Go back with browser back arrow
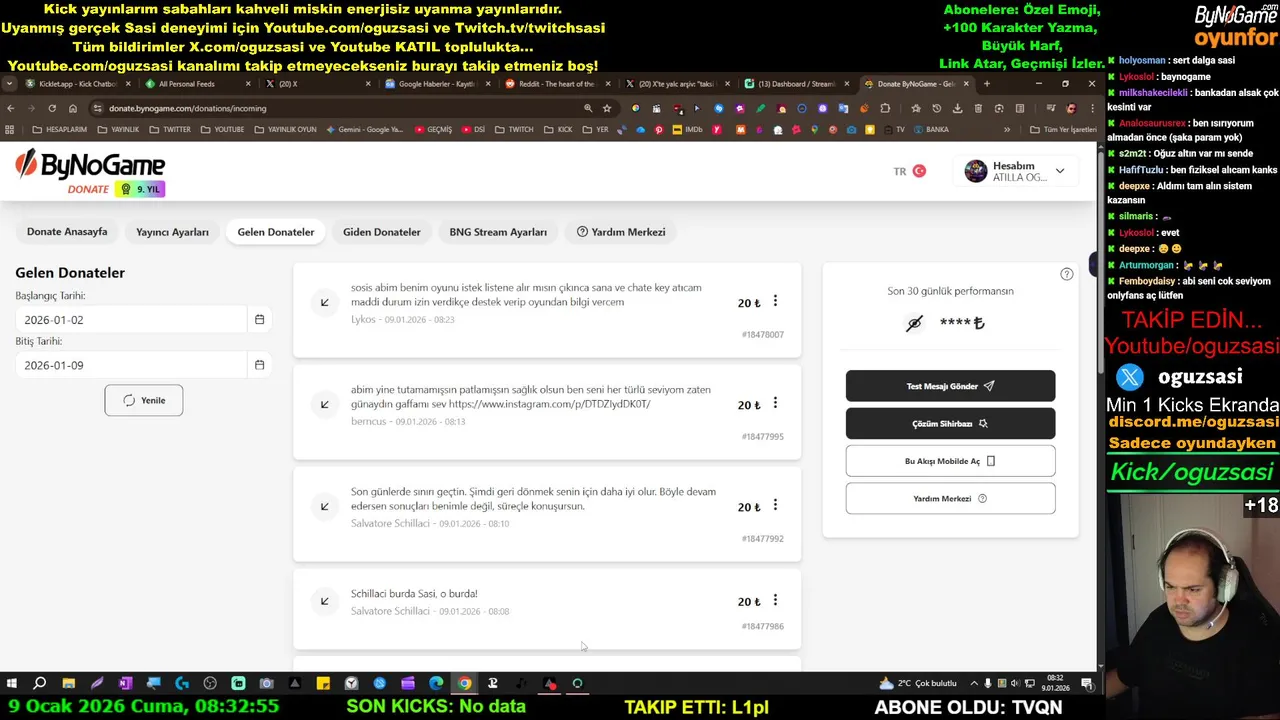The width and height of the screenshot is (1280, 720). (11, 108)
